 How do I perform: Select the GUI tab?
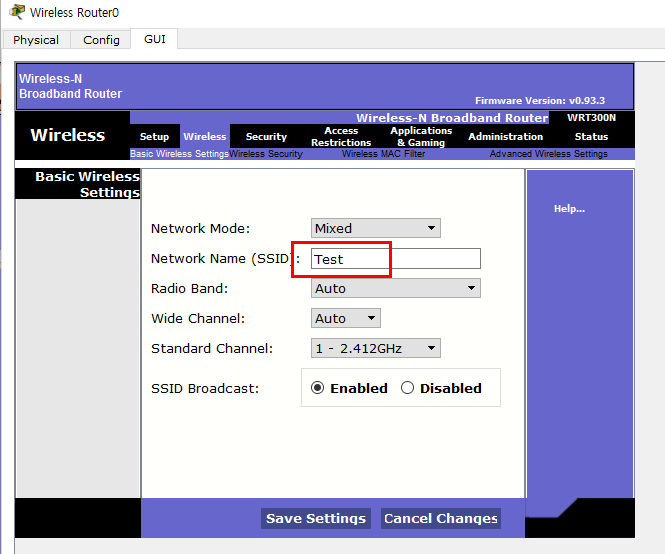(x=155, y=39)
